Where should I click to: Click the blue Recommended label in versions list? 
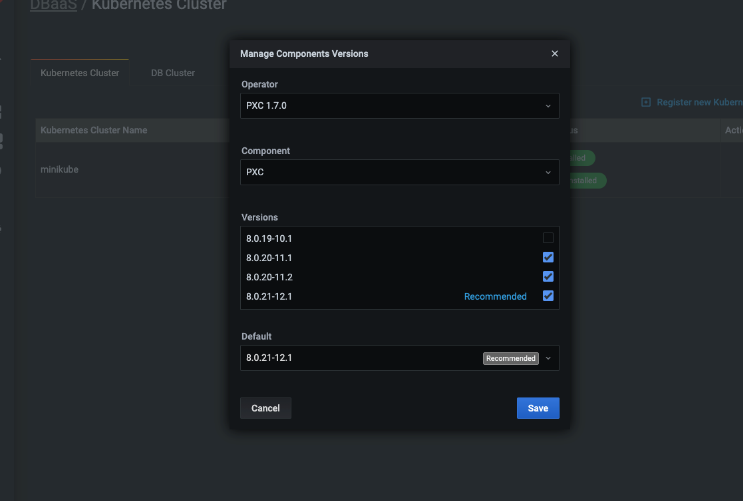point(495,297)
